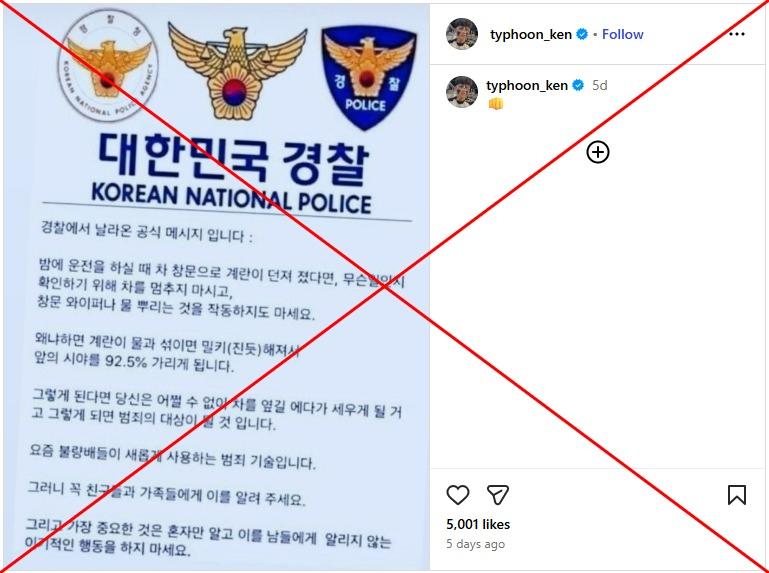Click the header profile picture beside Follow
The height and width of the screenshot is (573, 769).
click(462, 34)
